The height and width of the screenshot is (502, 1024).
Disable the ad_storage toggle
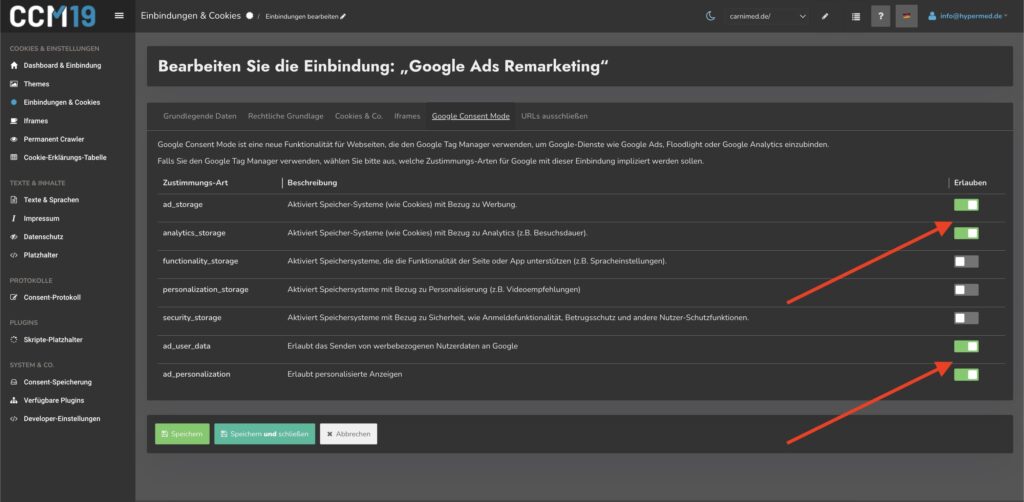coord(966,205)
